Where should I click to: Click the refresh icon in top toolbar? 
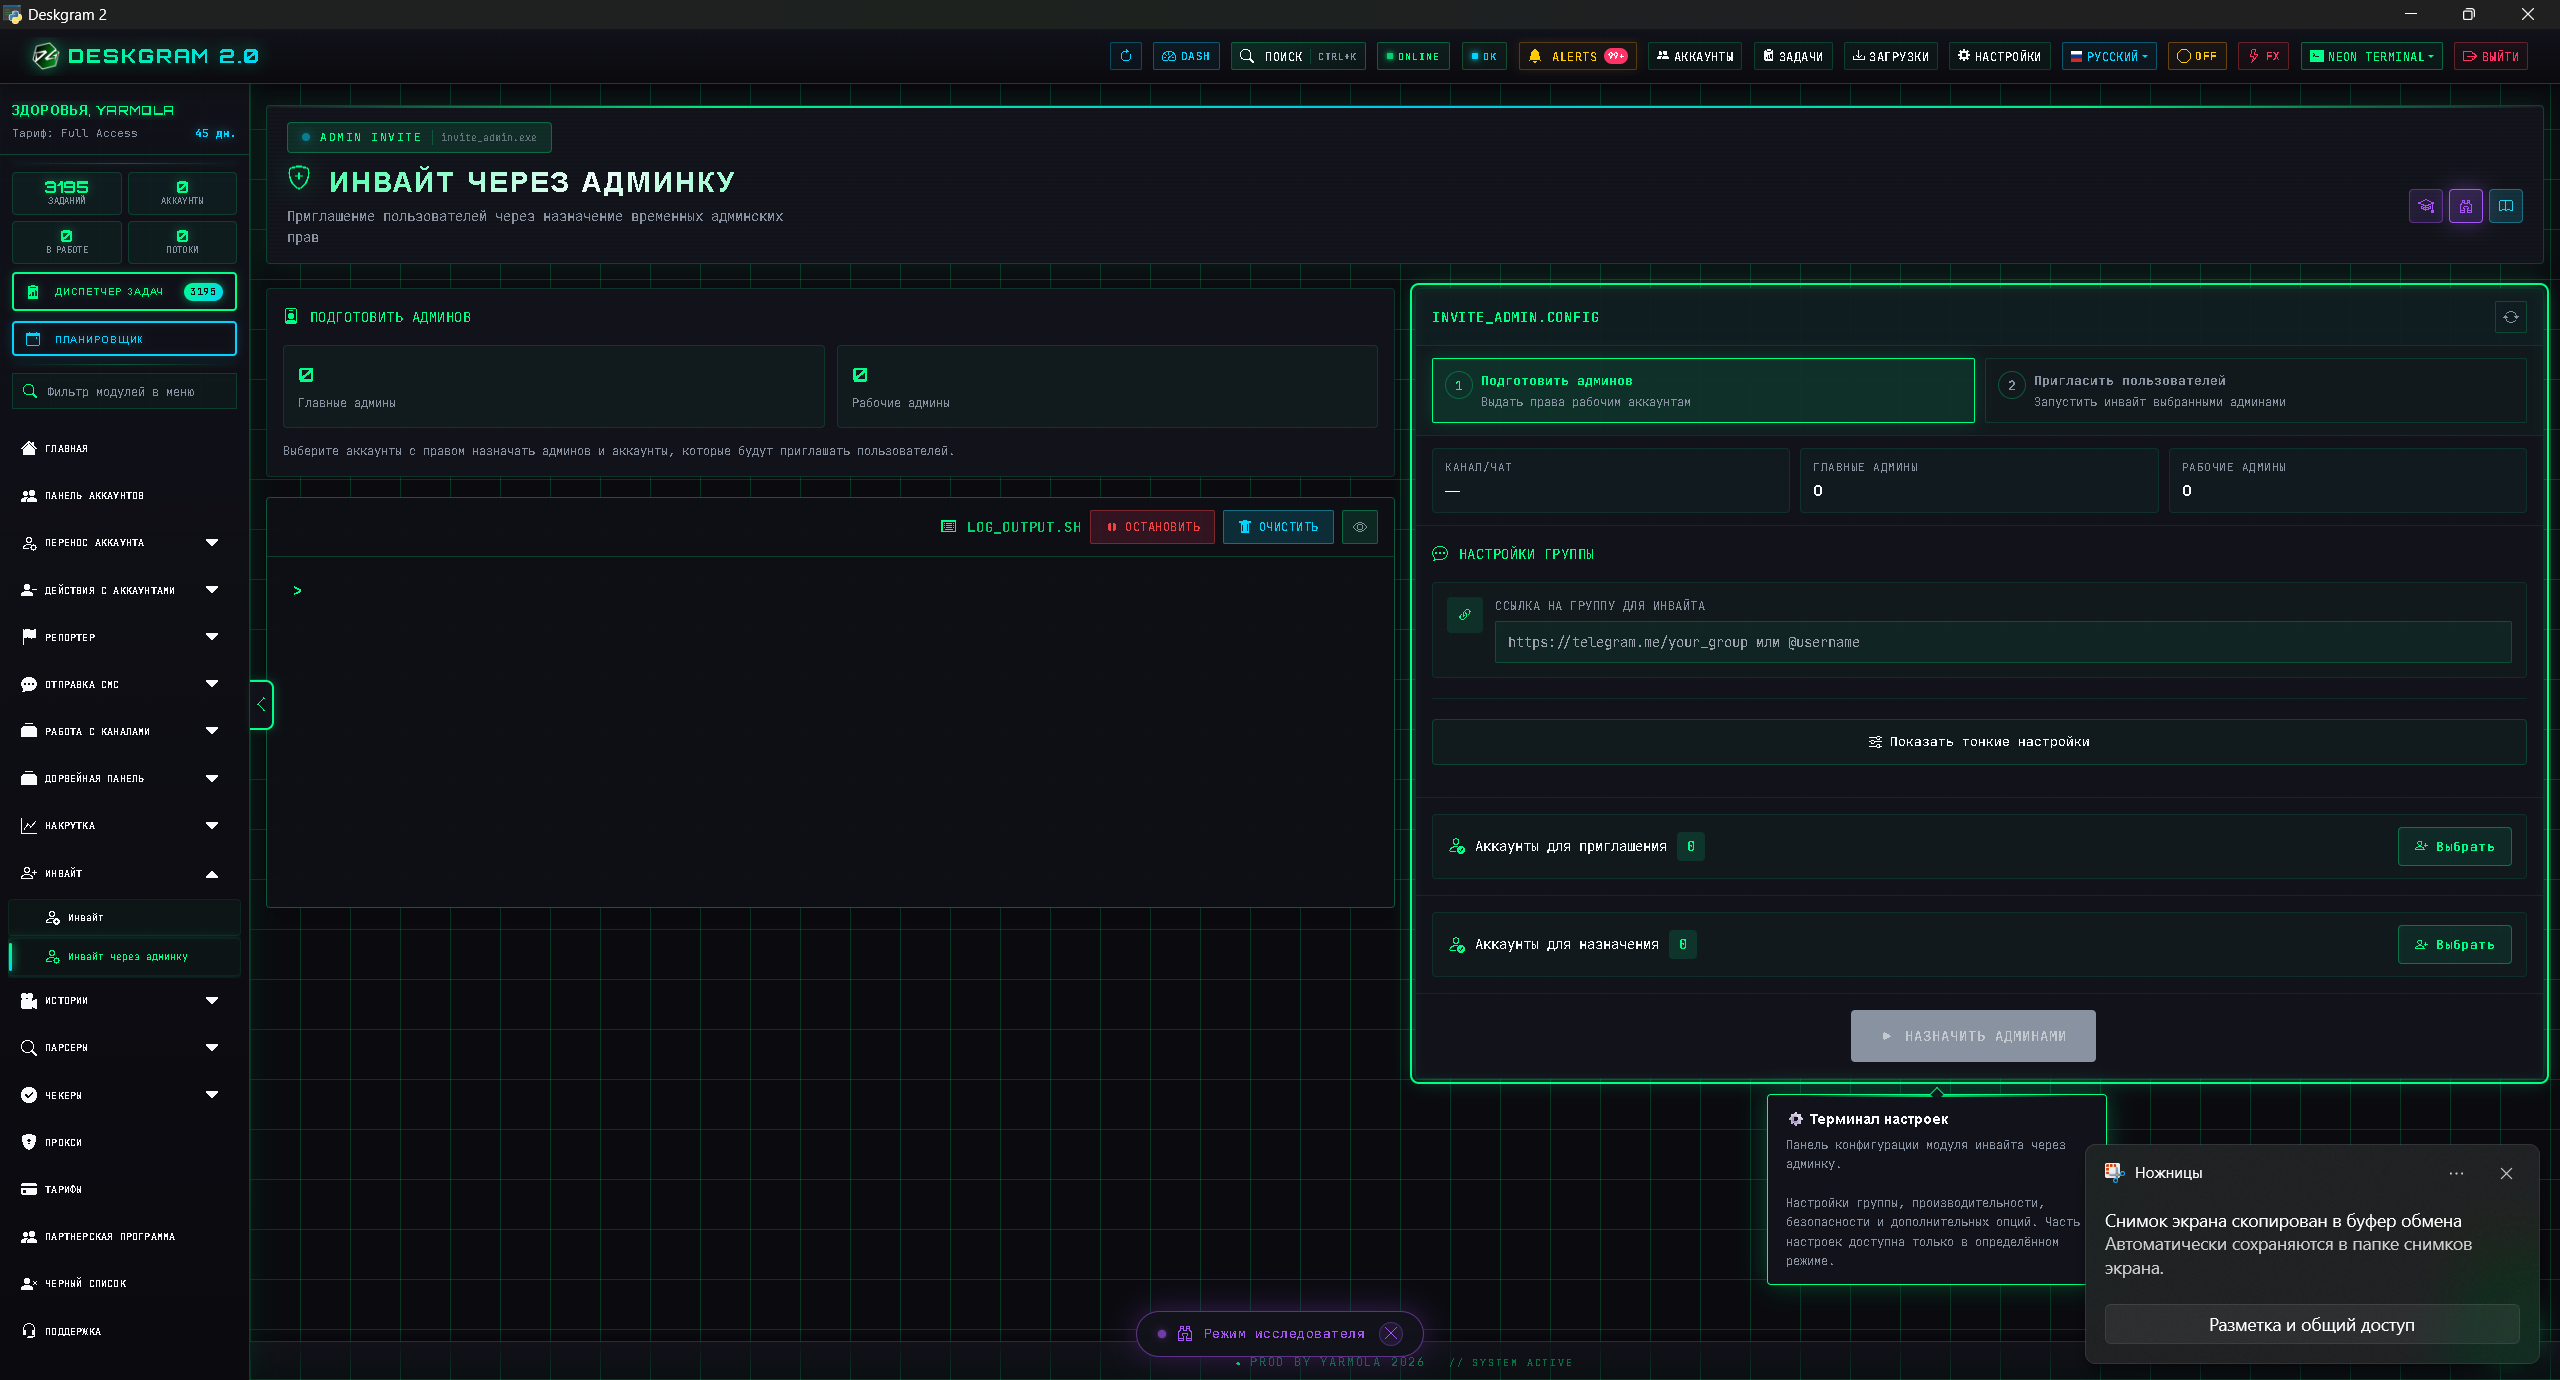click(1125, 56)
